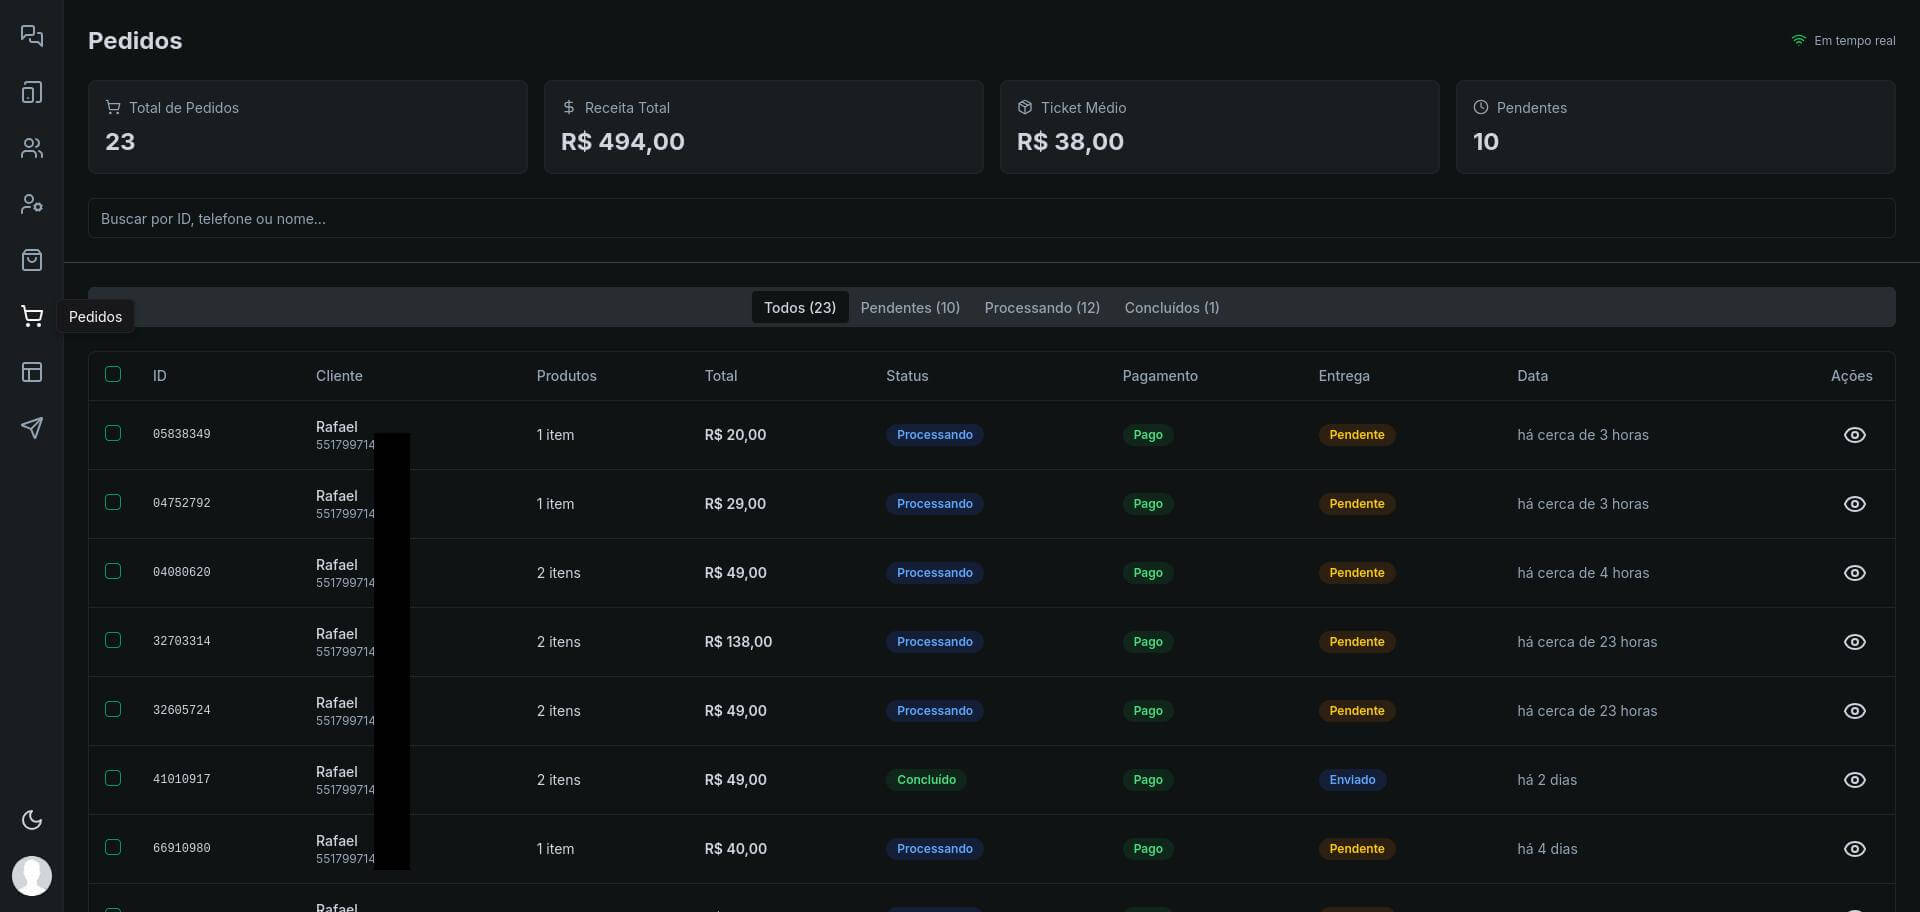
Task: Switch to the Pendentes (10) tab
Action: 909,308
